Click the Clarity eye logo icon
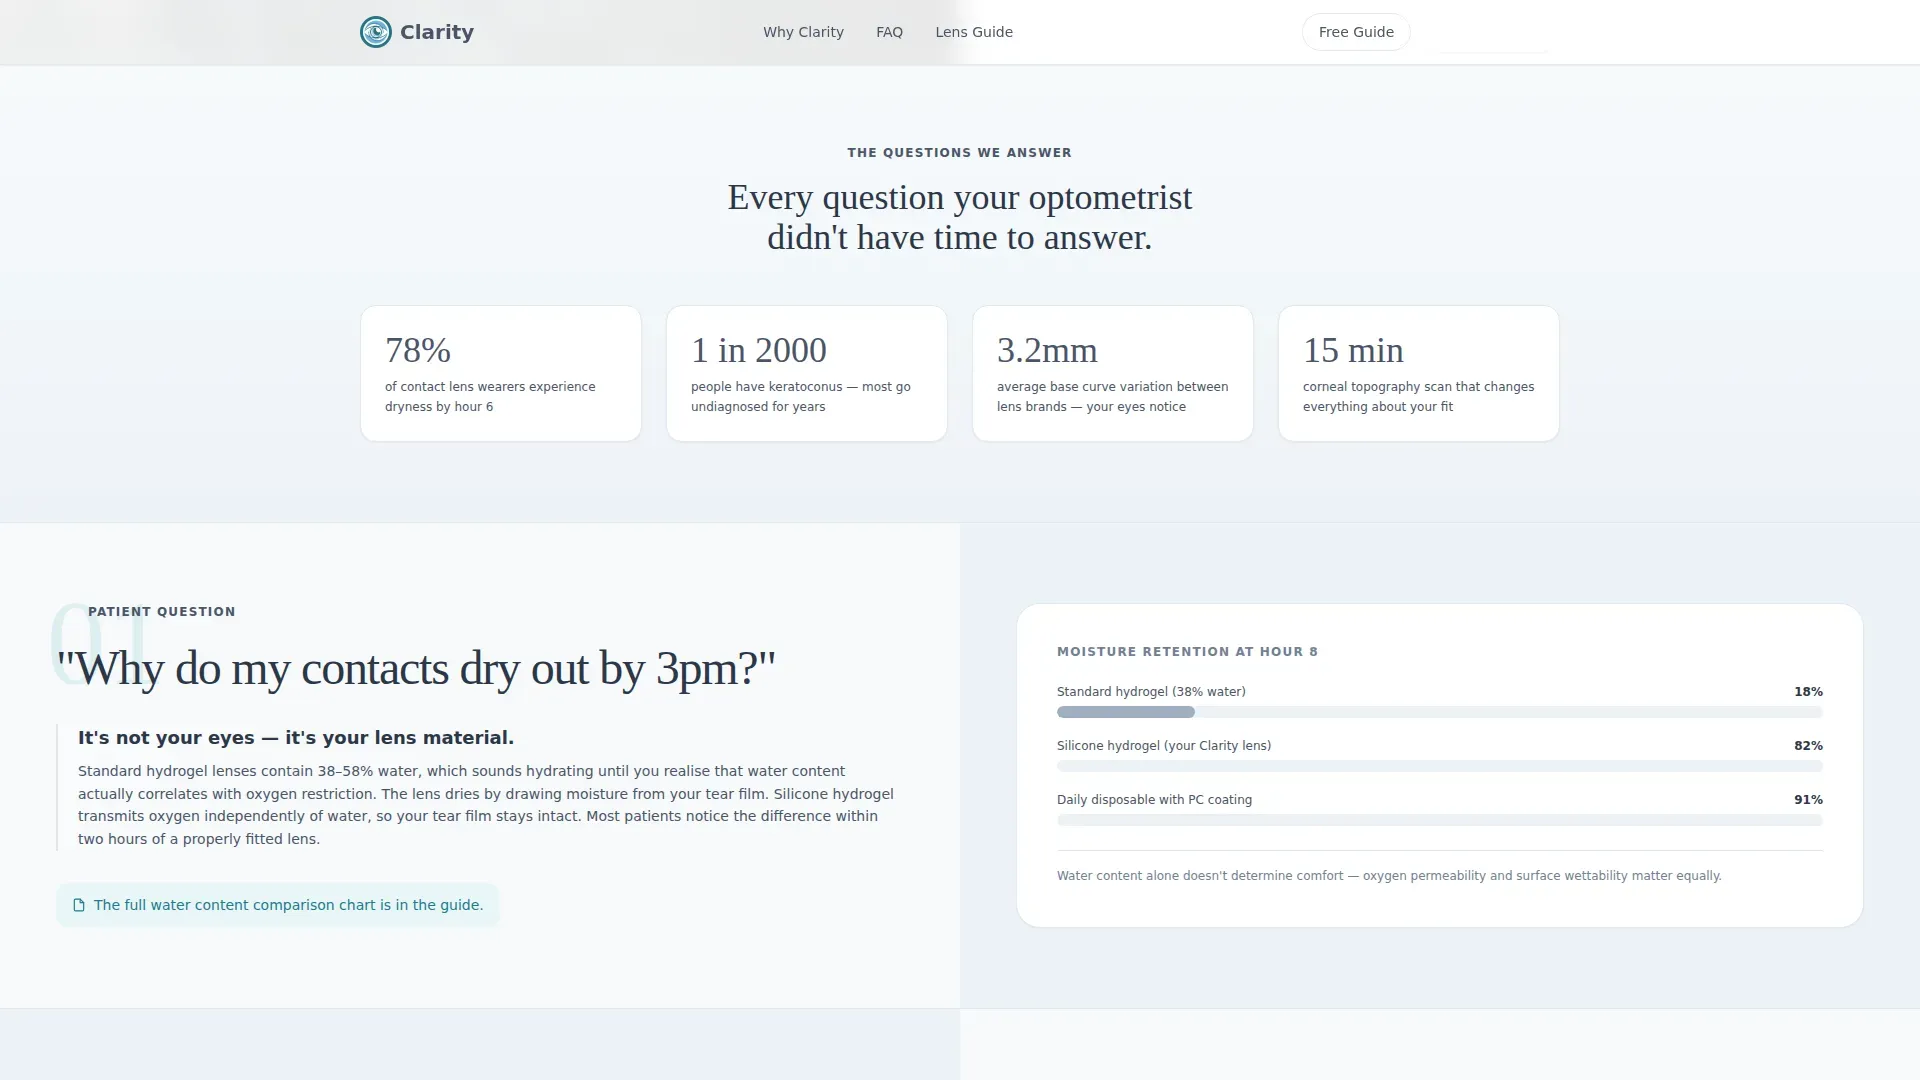Screen dimensions: 1920x1080 (376, 32)
